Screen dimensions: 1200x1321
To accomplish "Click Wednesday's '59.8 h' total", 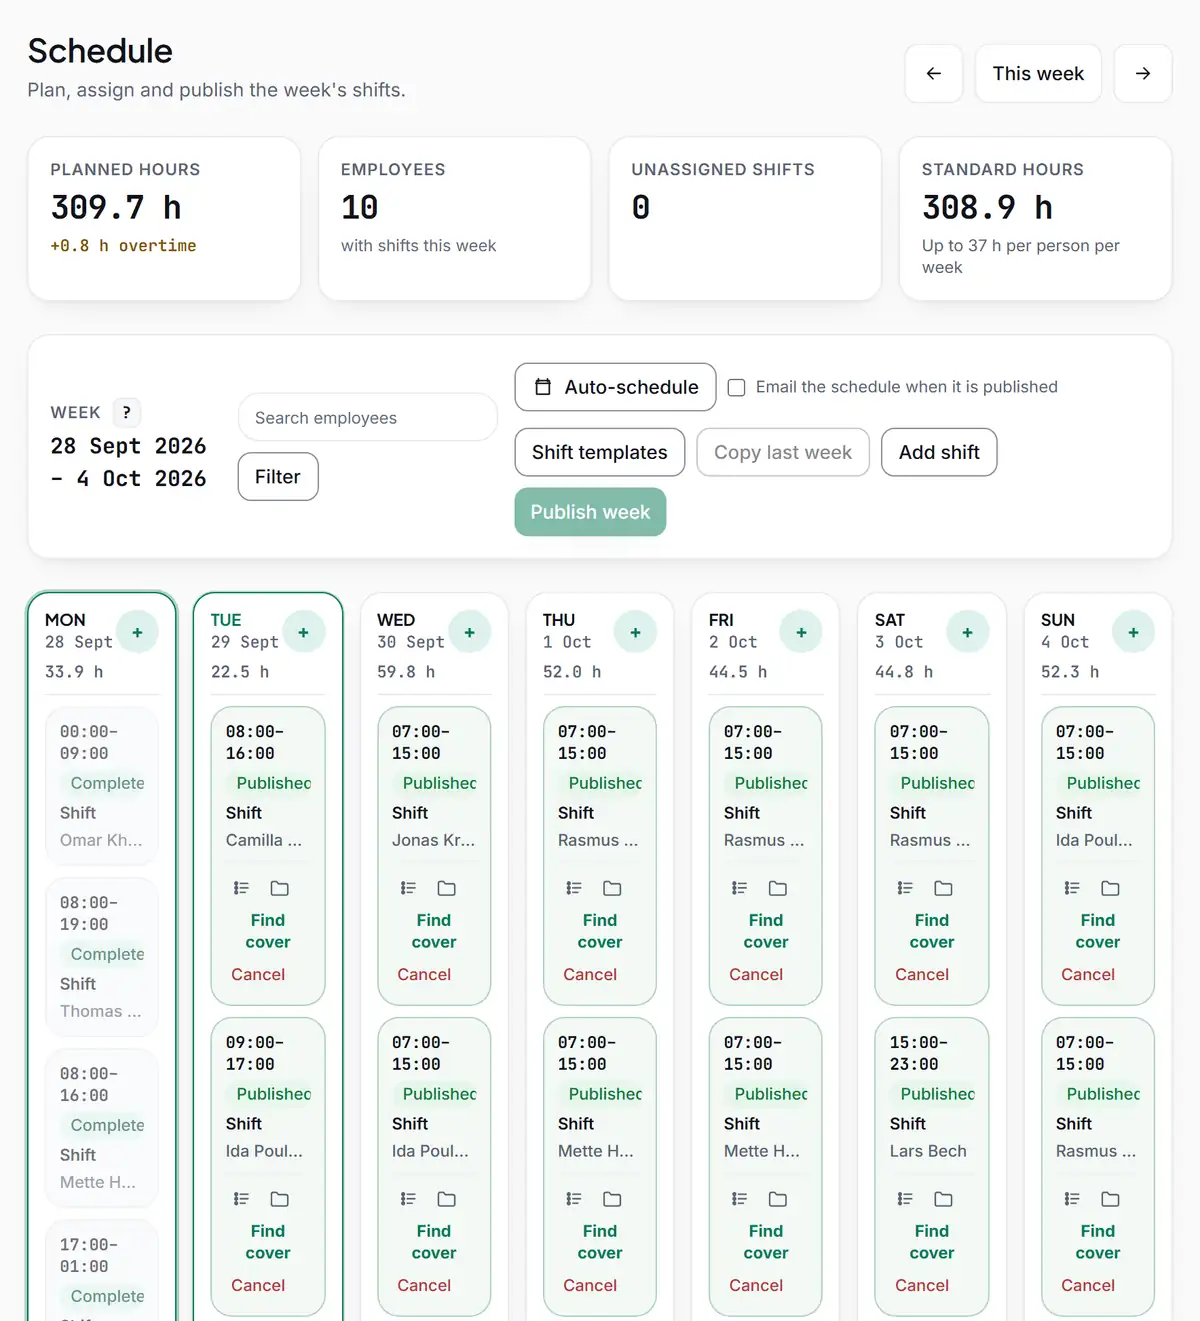I will [x=406, y=672].
